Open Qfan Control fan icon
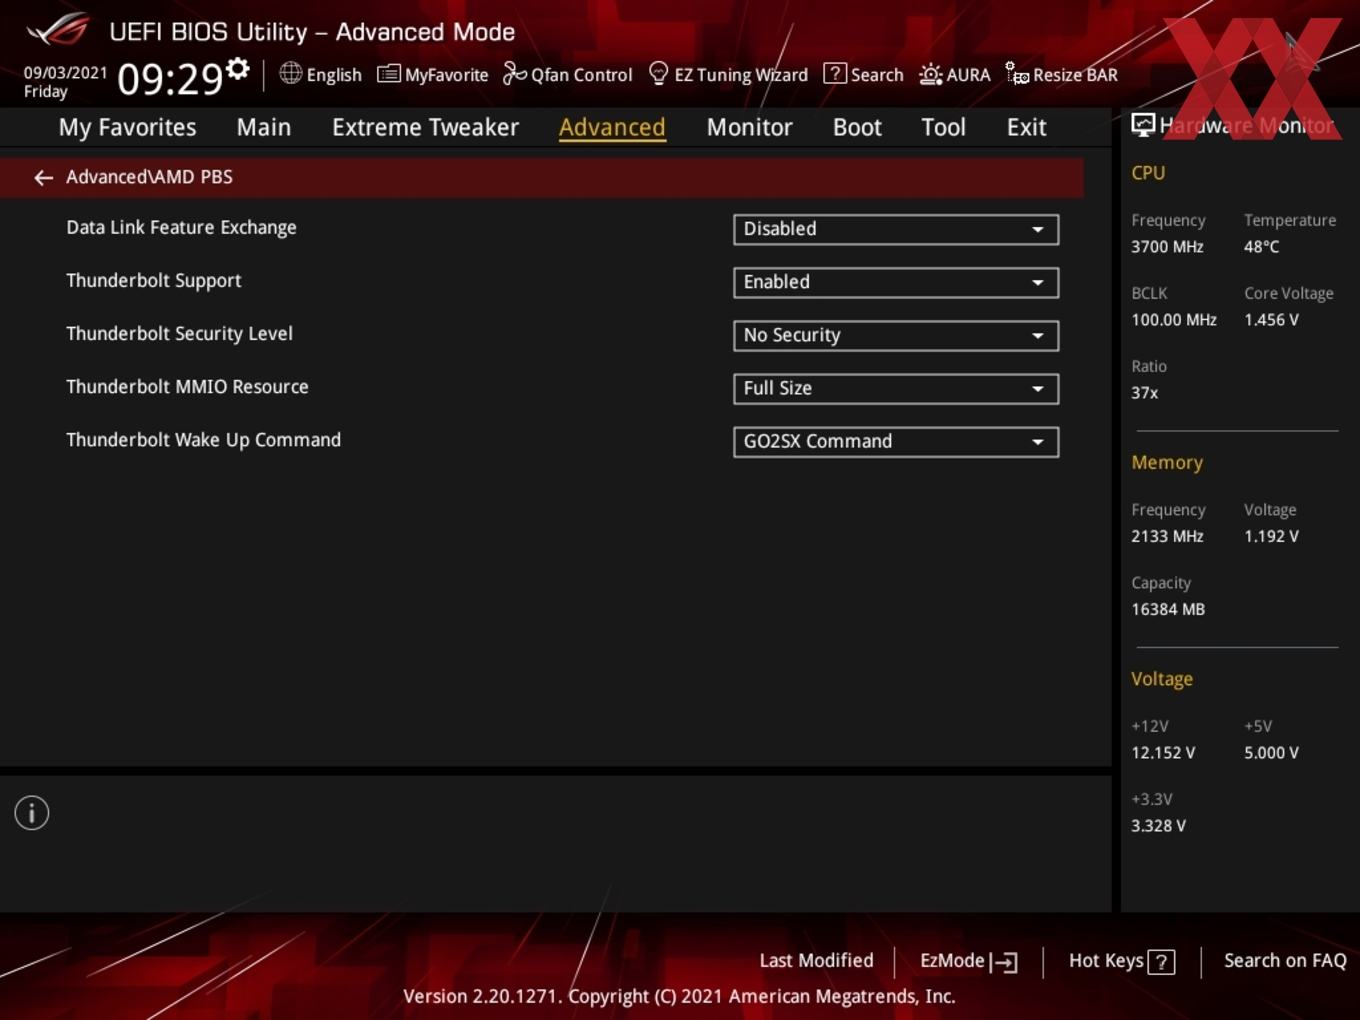 point(514,73)
